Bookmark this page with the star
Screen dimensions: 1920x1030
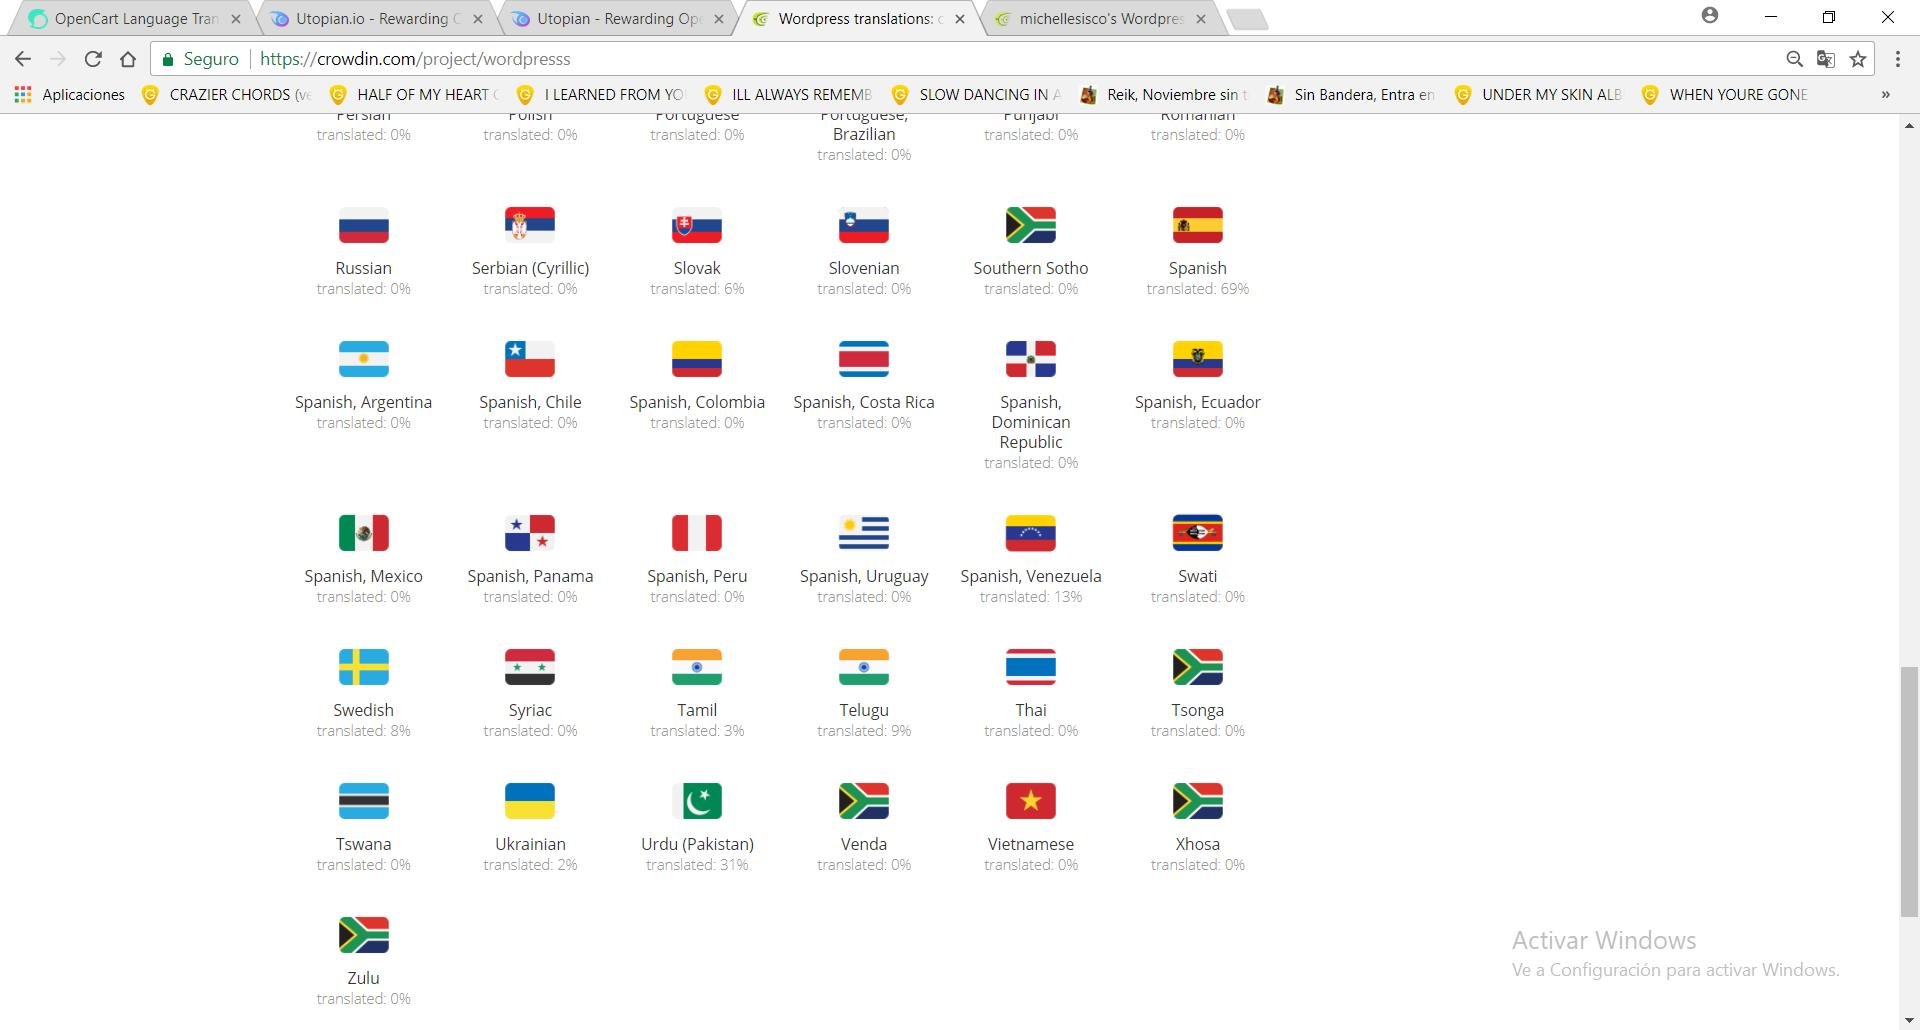click(1858, 59)
